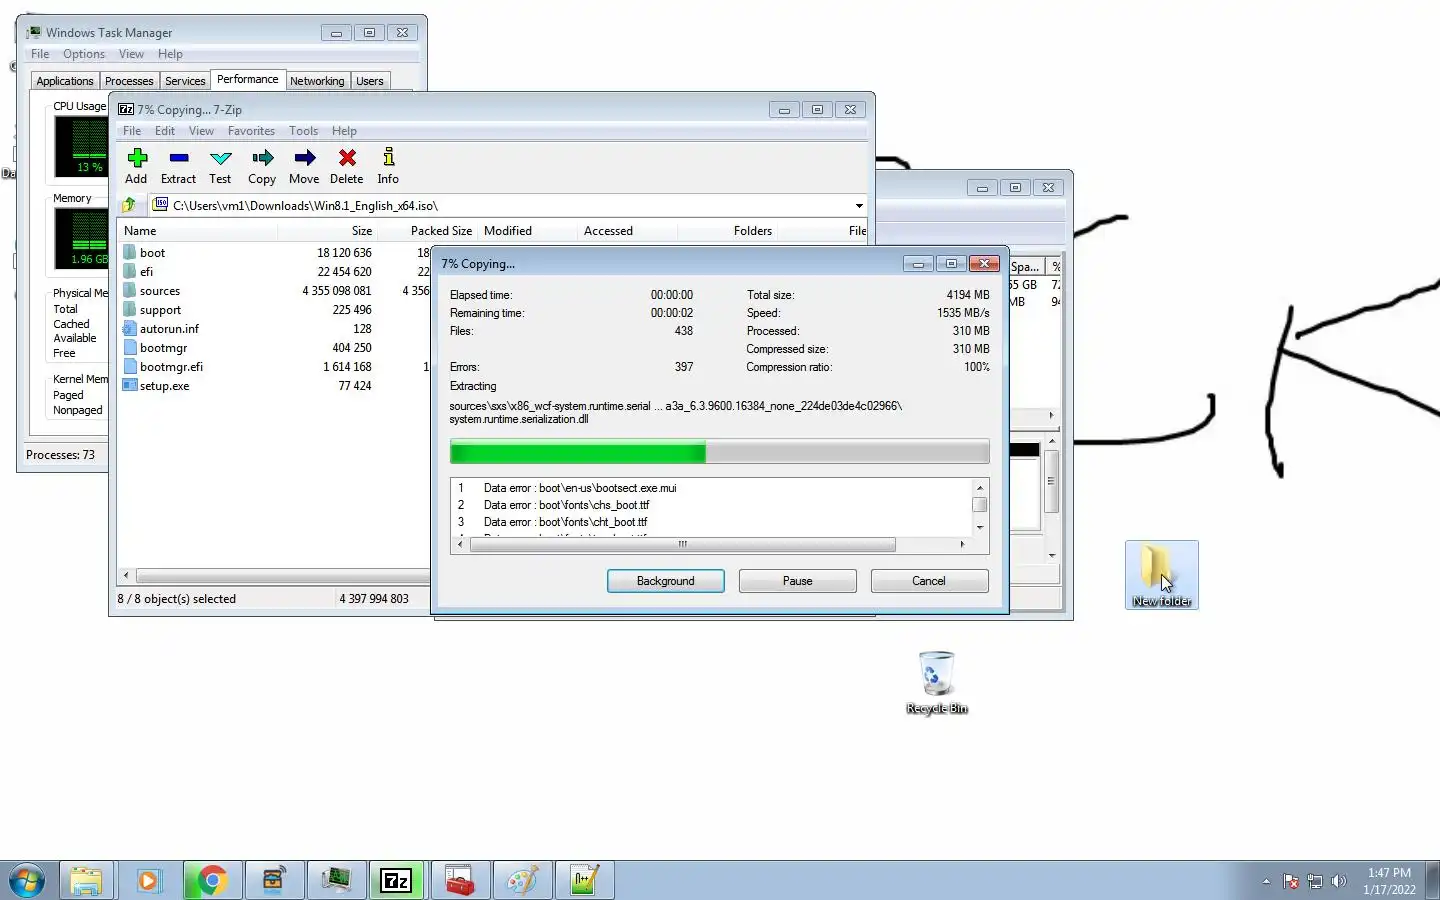Viewport: 1440px width, 900px height.
Task: Open Google Chrome from the taskbar
Action: tap(211, 881)
